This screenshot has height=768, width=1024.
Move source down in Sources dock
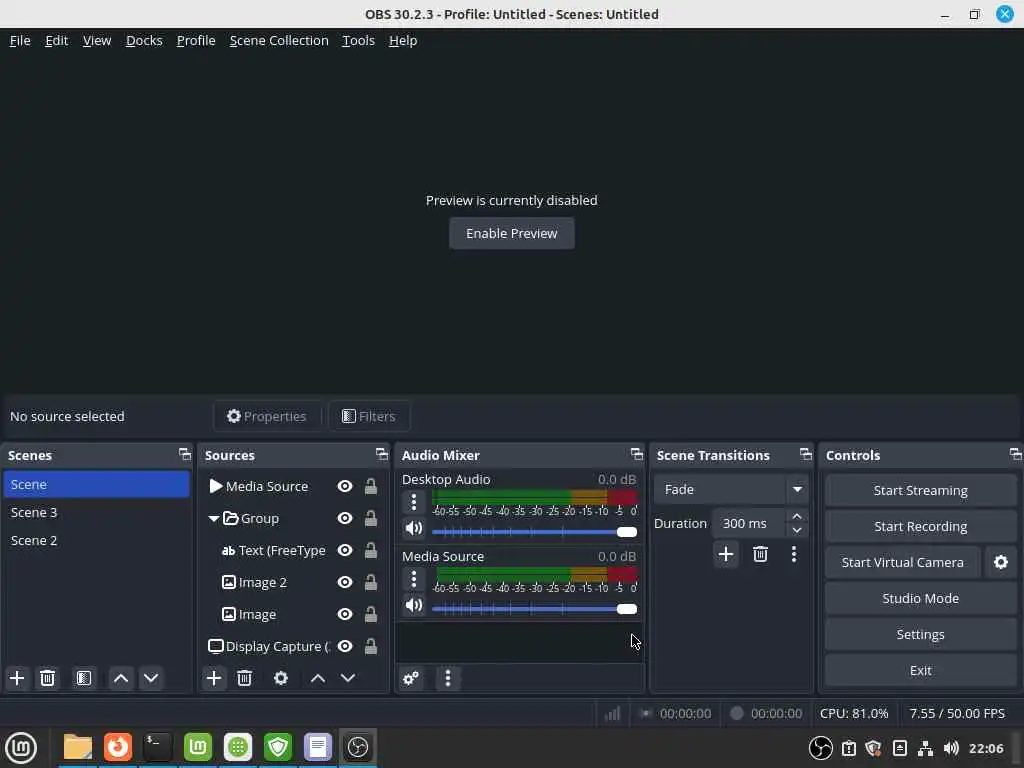pos(348,678)
